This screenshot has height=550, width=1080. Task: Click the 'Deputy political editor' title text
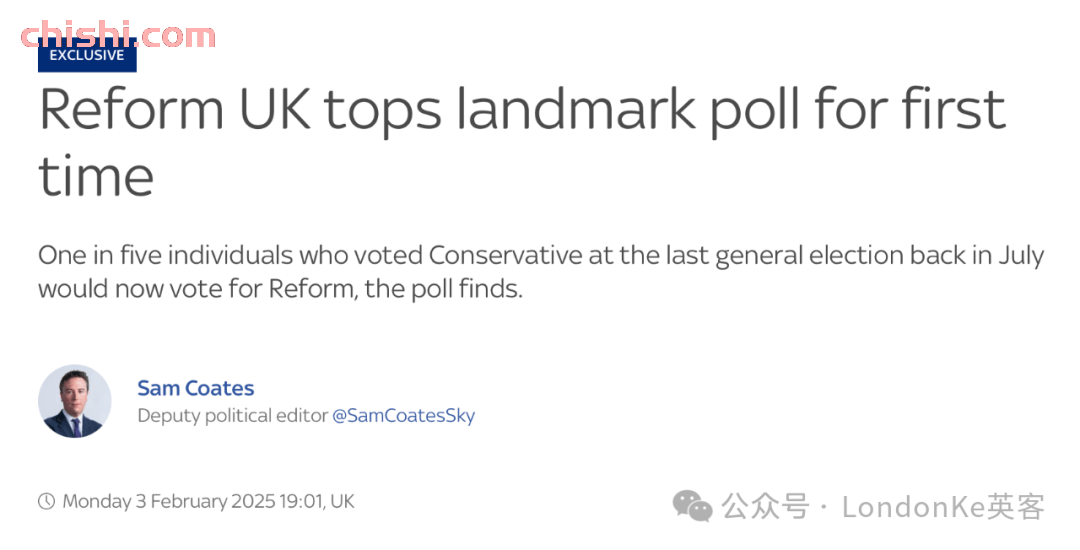(233, 416)
